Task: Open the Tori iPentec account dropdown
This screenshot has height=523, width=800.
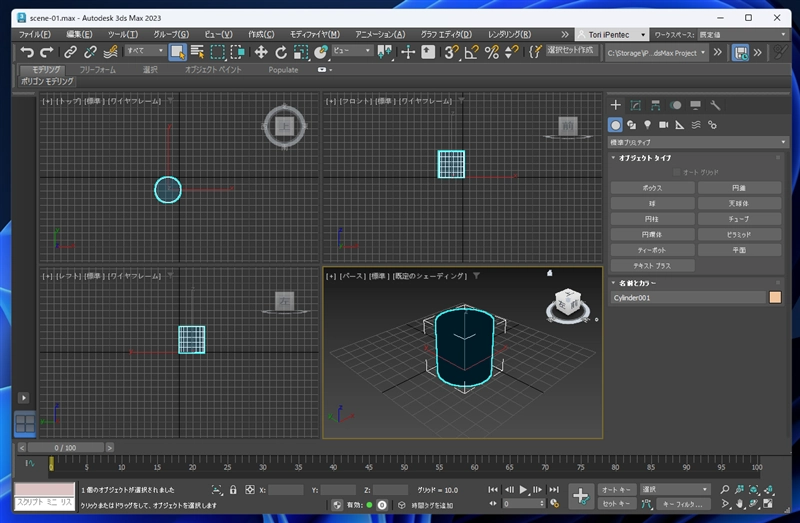Action: pos(612,35)
